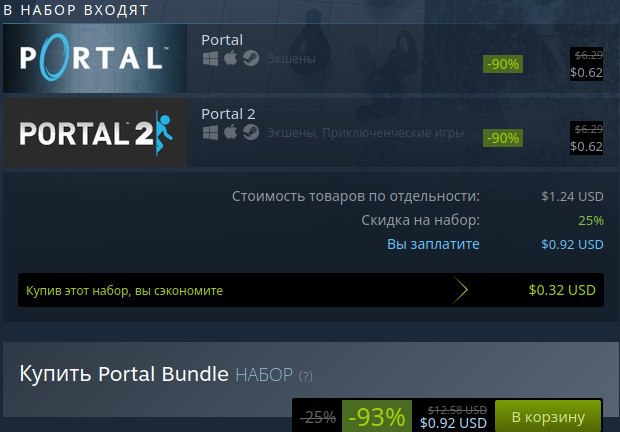Click the -90% discount badge for Portal
620x432 pixels.
click(503, 64)
